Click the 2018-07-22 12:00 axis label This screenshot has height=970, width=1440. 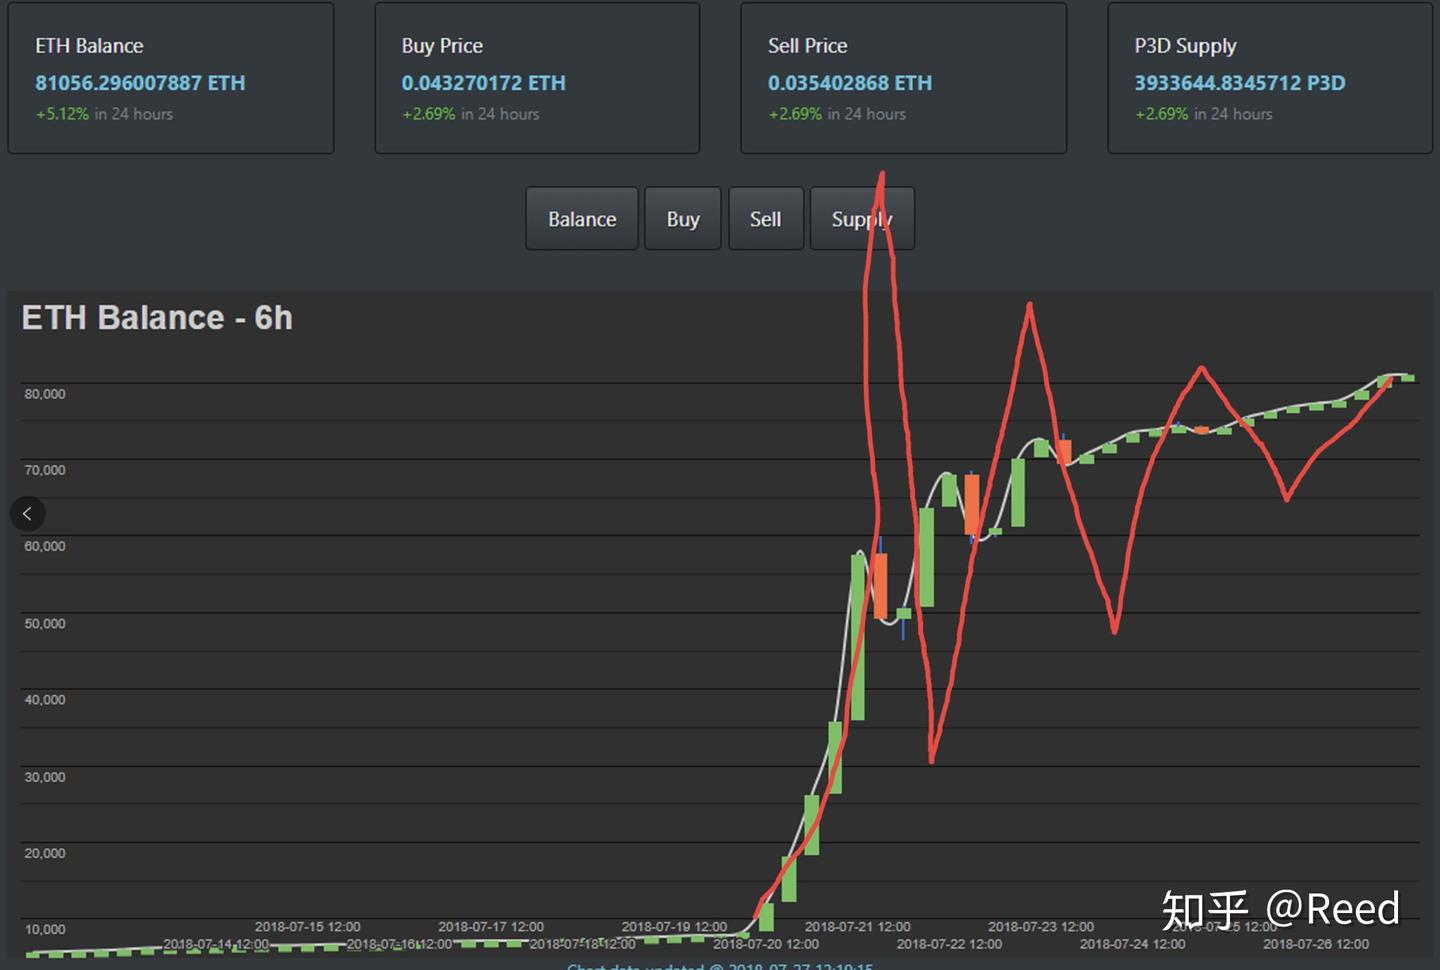[x=949, y=944]
